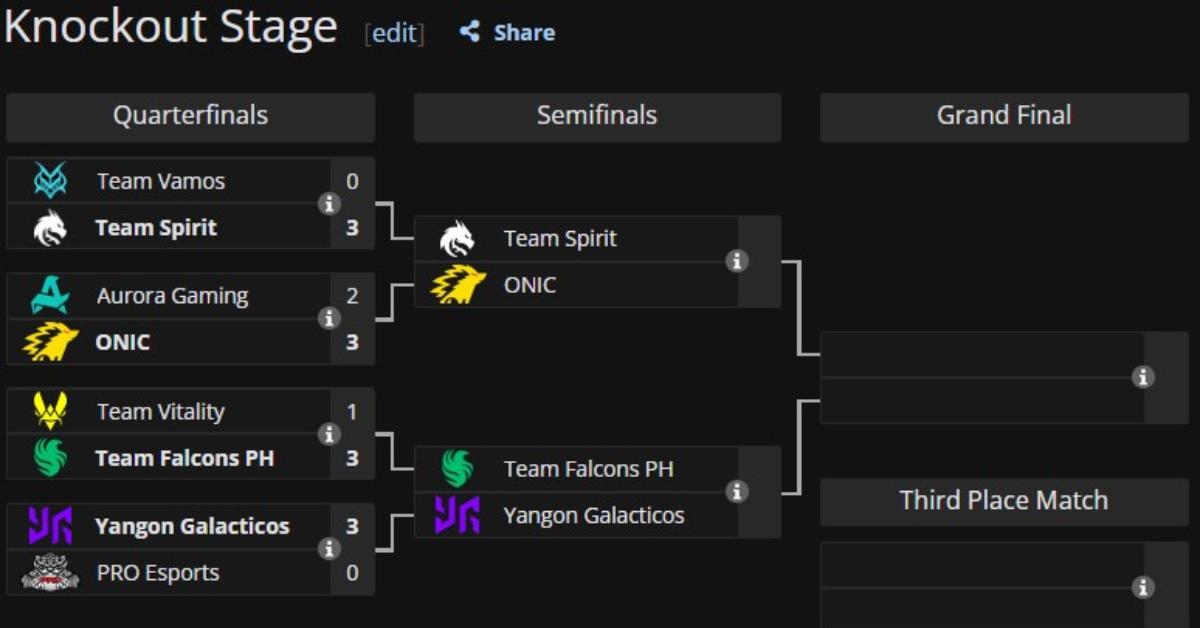Open the Grand Final match info icon
This screenshot has height=628, width=1200.
click(x=1143, y=377)
